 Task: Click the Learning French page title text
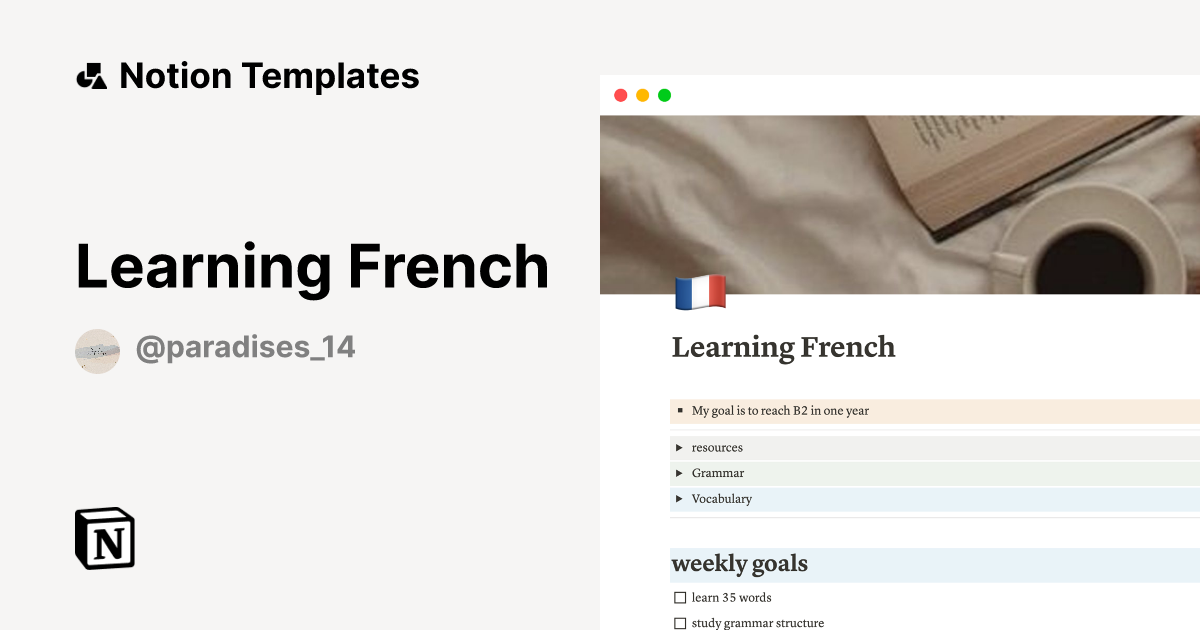click(x=782, y=348)
